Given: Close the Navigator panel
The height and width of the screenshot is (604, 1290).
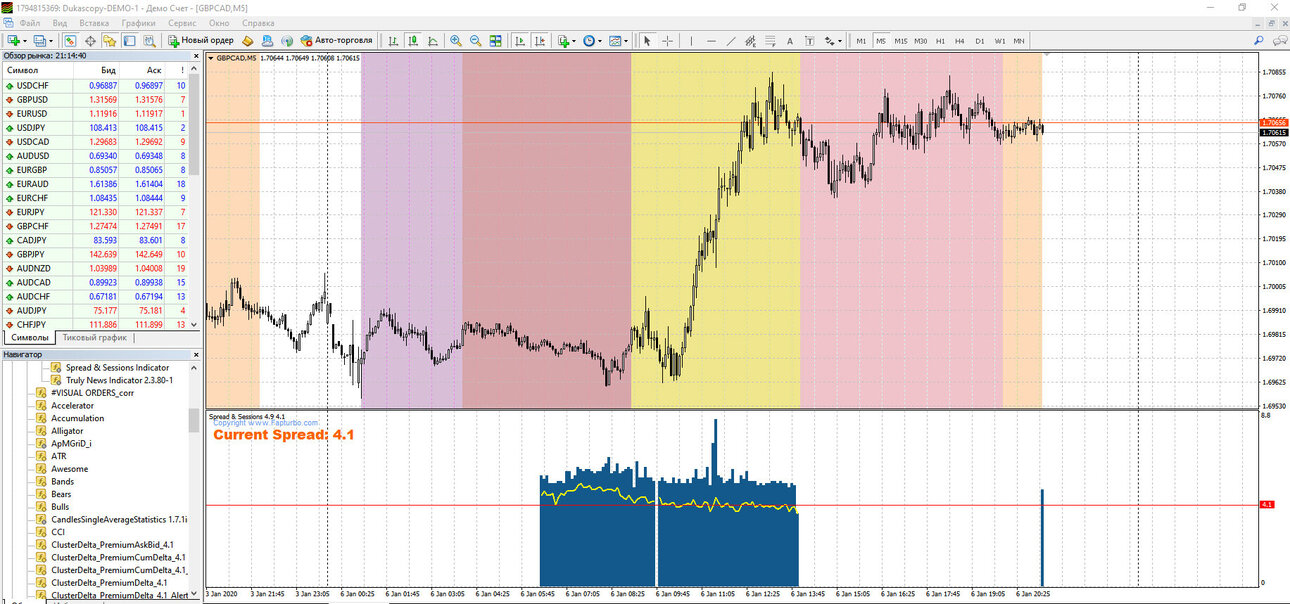Looking at the screenshot, I should 194,354.
